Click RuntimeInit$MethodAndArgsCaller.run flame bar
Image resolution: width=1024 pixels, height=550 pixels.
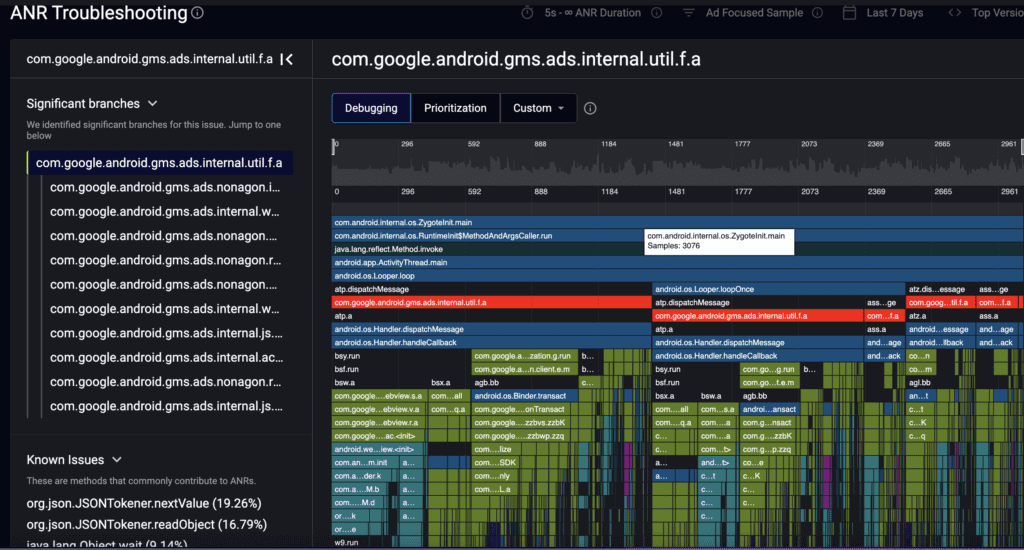677,236
